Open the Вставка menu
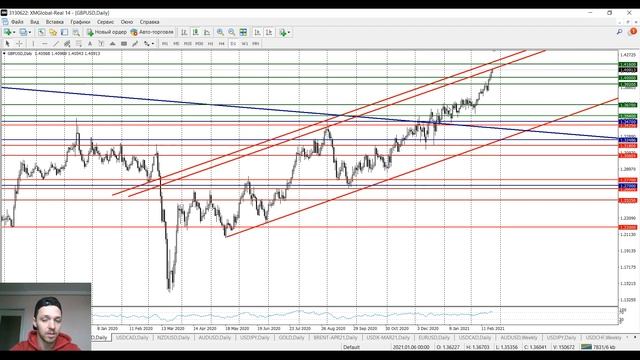Viewport: 640px width, 360px height. coord(54,22)
